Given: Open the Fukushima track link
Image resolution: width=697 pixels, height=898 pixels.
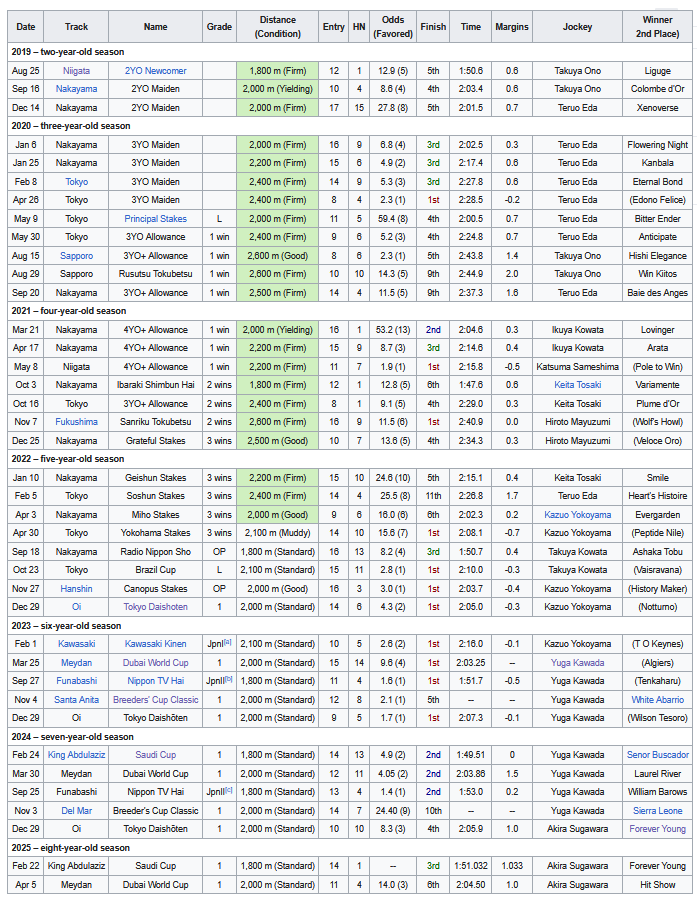Looking at the screenshot, I should click(76, 422).
